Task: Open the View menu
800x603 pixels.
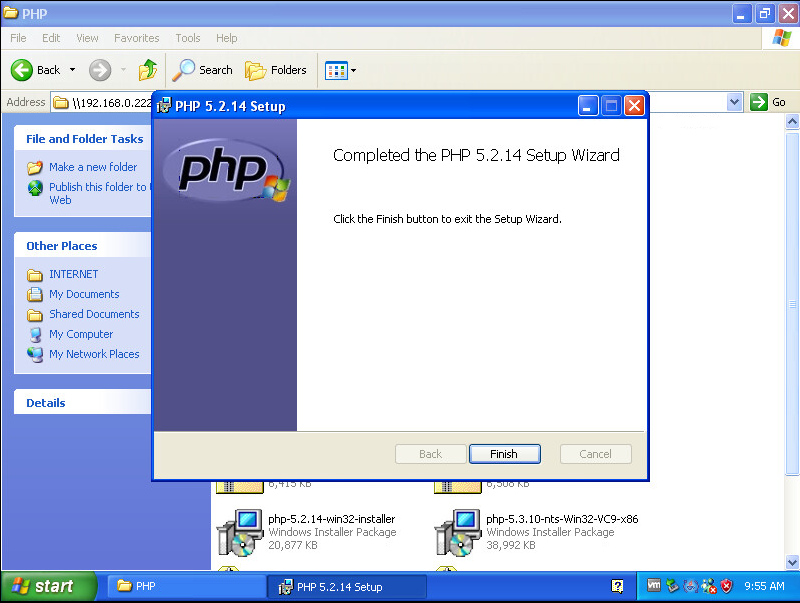Action: point(87,38)
